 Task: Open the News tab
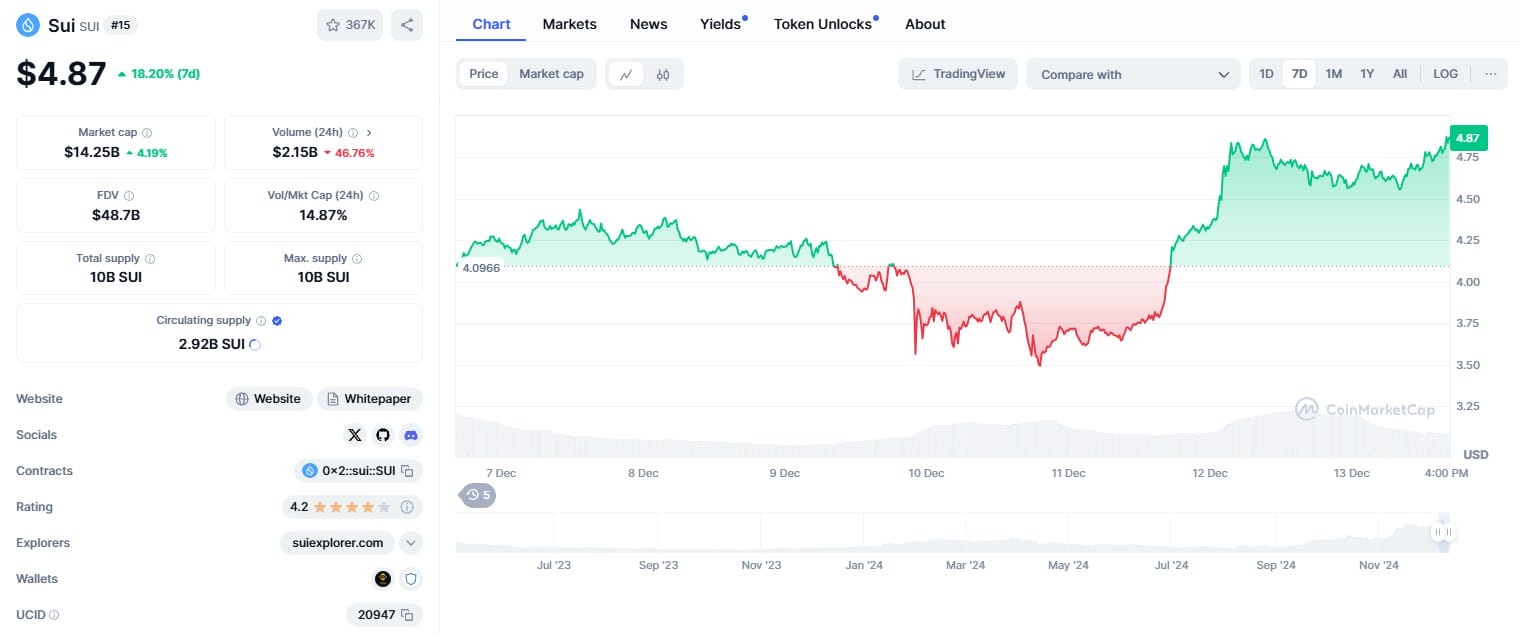(649, 24)
